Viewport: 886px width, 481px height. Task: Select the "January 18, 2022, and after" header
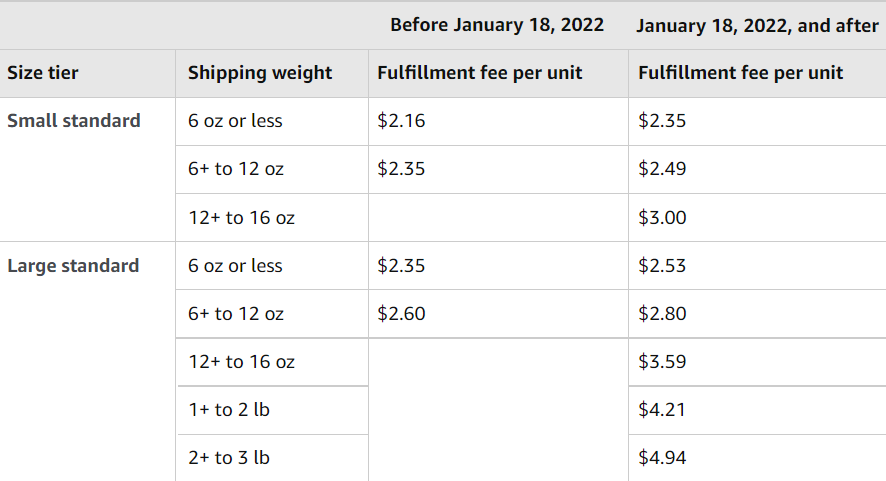point(757,25)
